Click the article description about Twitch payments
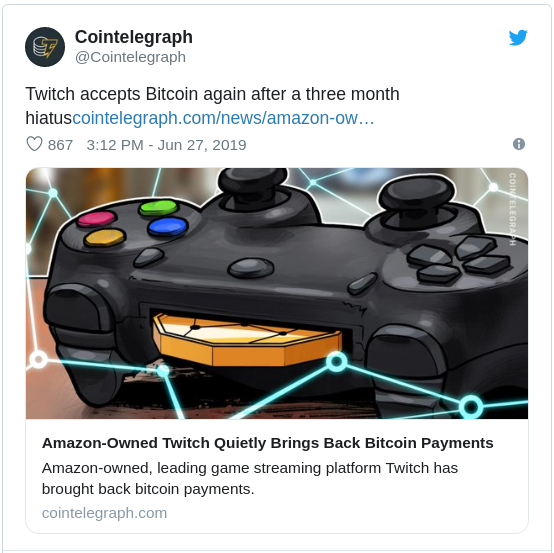Image resolution: width=554 pixels, height=553 pixels. pos(250,478)
